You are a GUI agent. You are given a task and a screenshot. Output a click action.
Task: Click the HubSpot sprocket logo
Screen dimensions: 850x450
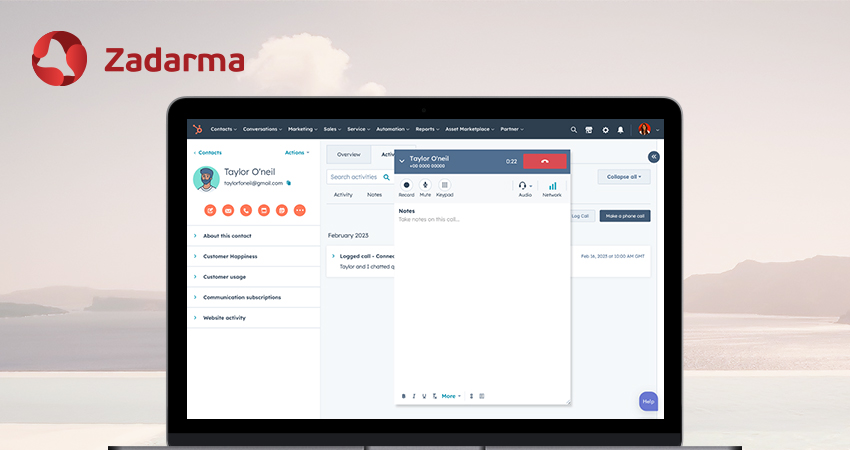[x=198, y=129]
